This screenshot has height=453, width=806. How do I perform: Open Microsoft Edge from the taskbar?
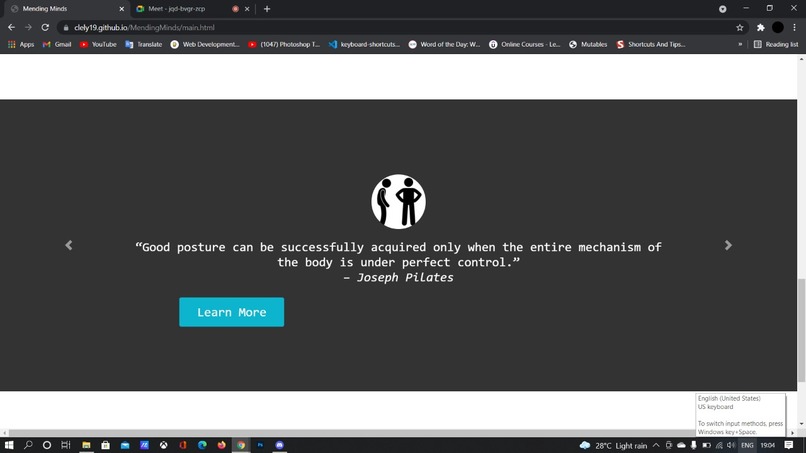click(202, 445)
